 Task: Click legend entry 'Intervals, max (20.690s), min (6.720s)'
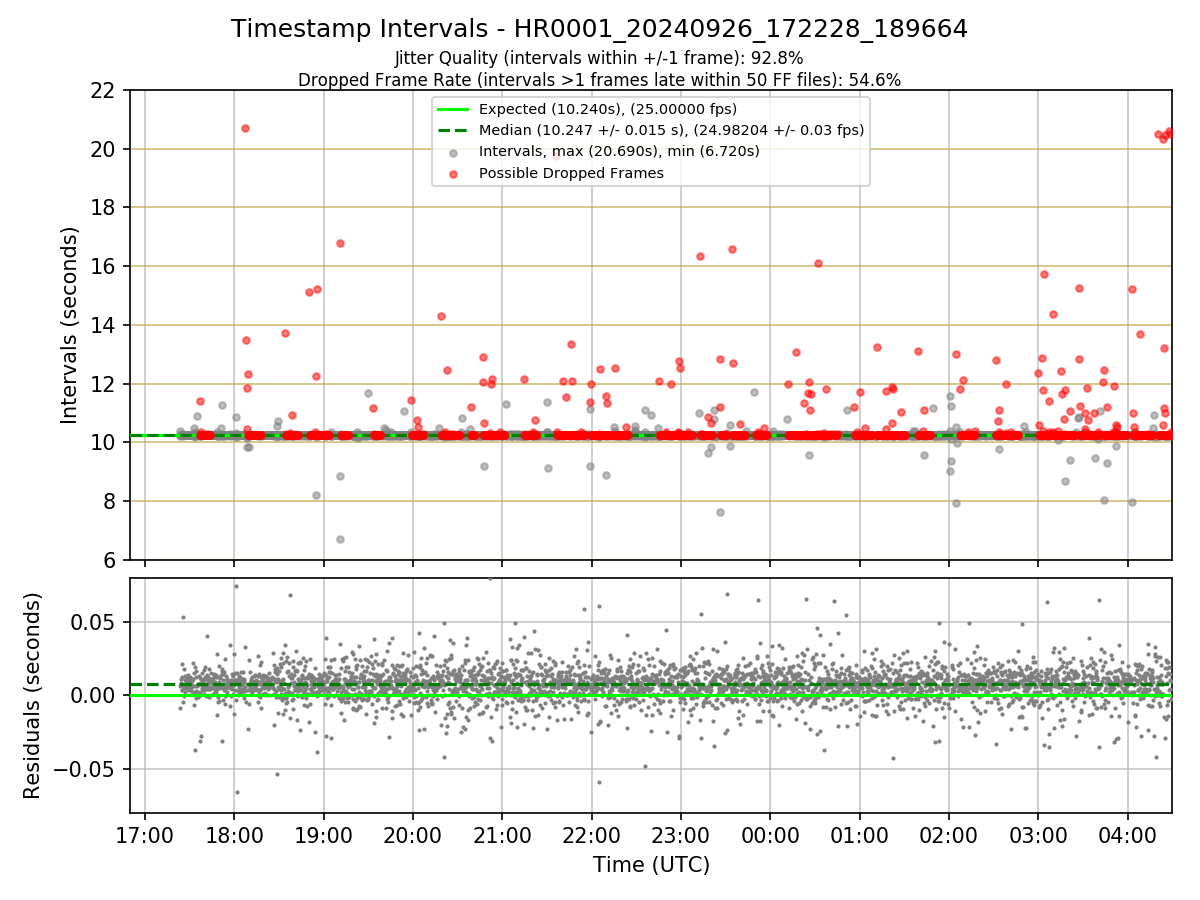point(619,151)
